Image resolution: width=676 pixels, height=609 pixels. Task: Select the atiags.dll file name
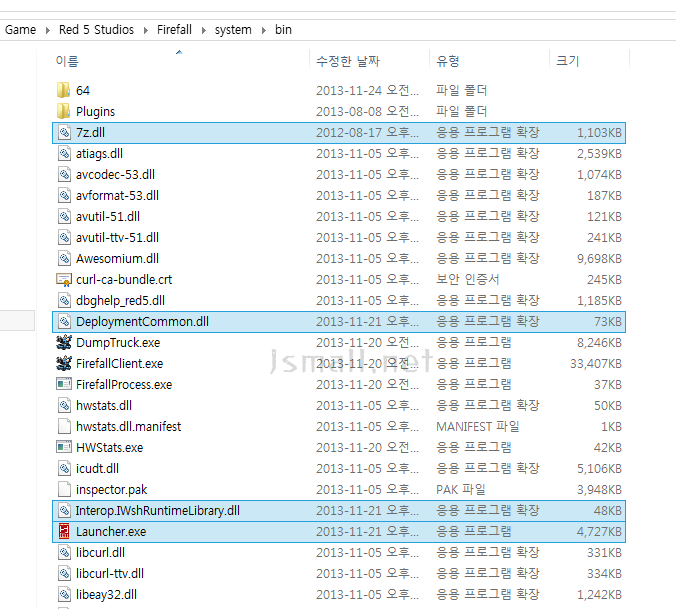(99, 154)
